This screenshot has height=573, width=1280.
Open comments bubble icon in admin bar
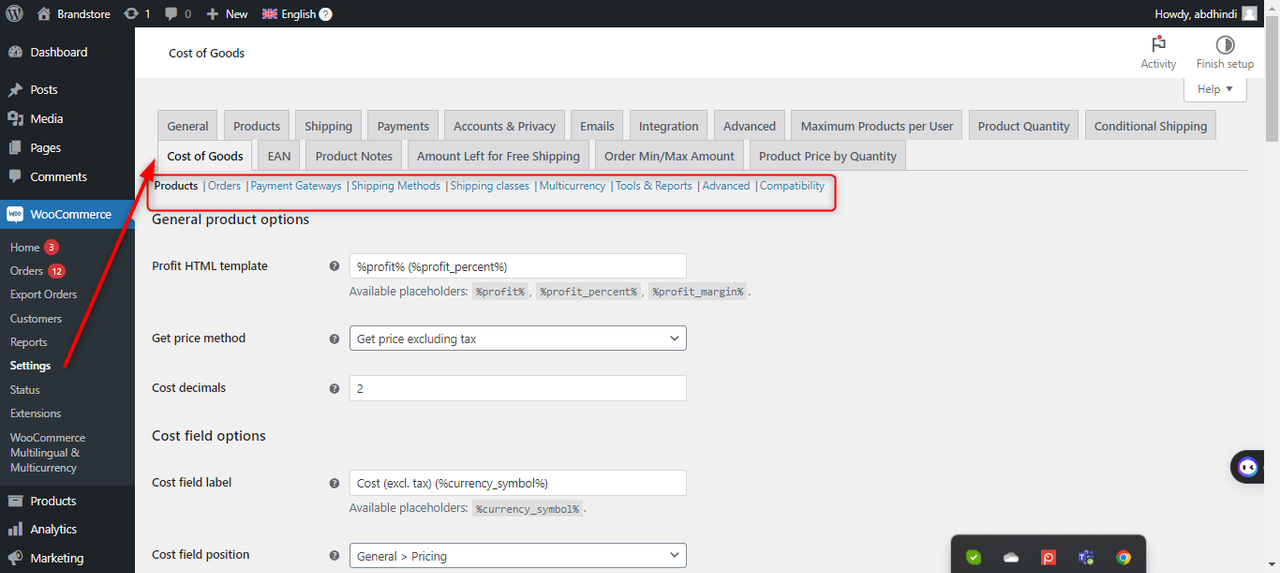171,14
